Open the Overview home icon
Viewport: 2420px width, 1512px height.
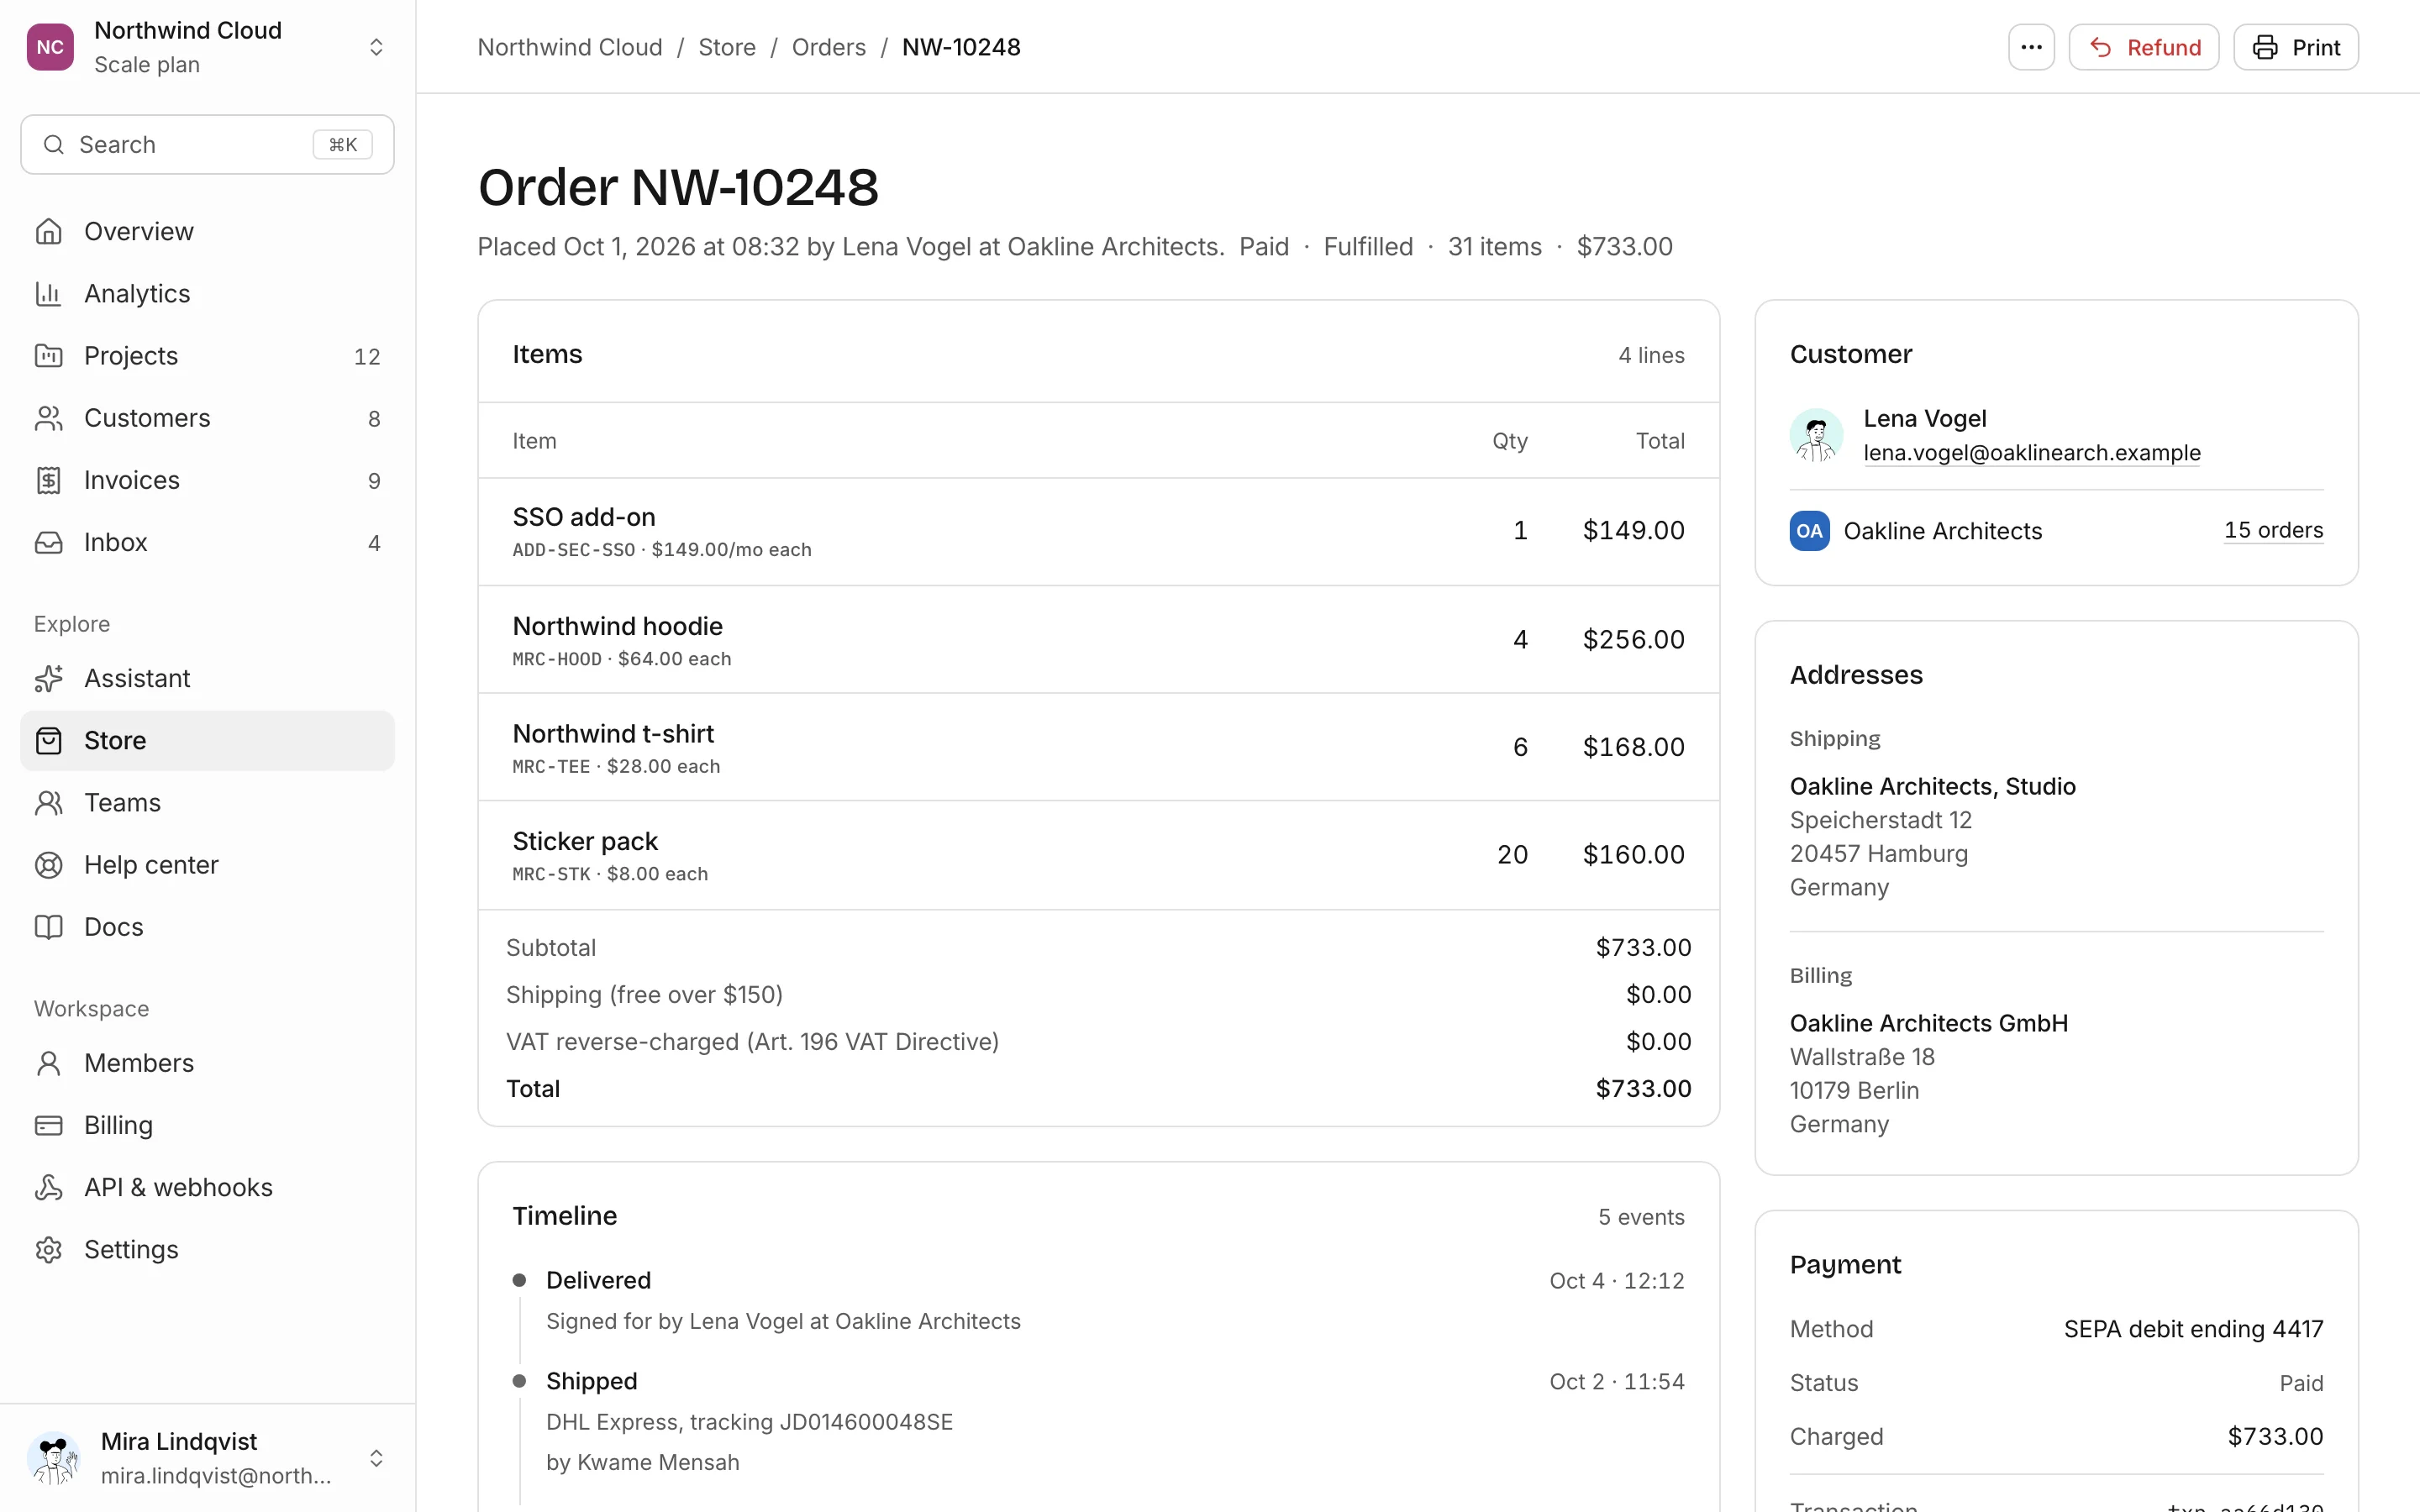coord(48,231)
